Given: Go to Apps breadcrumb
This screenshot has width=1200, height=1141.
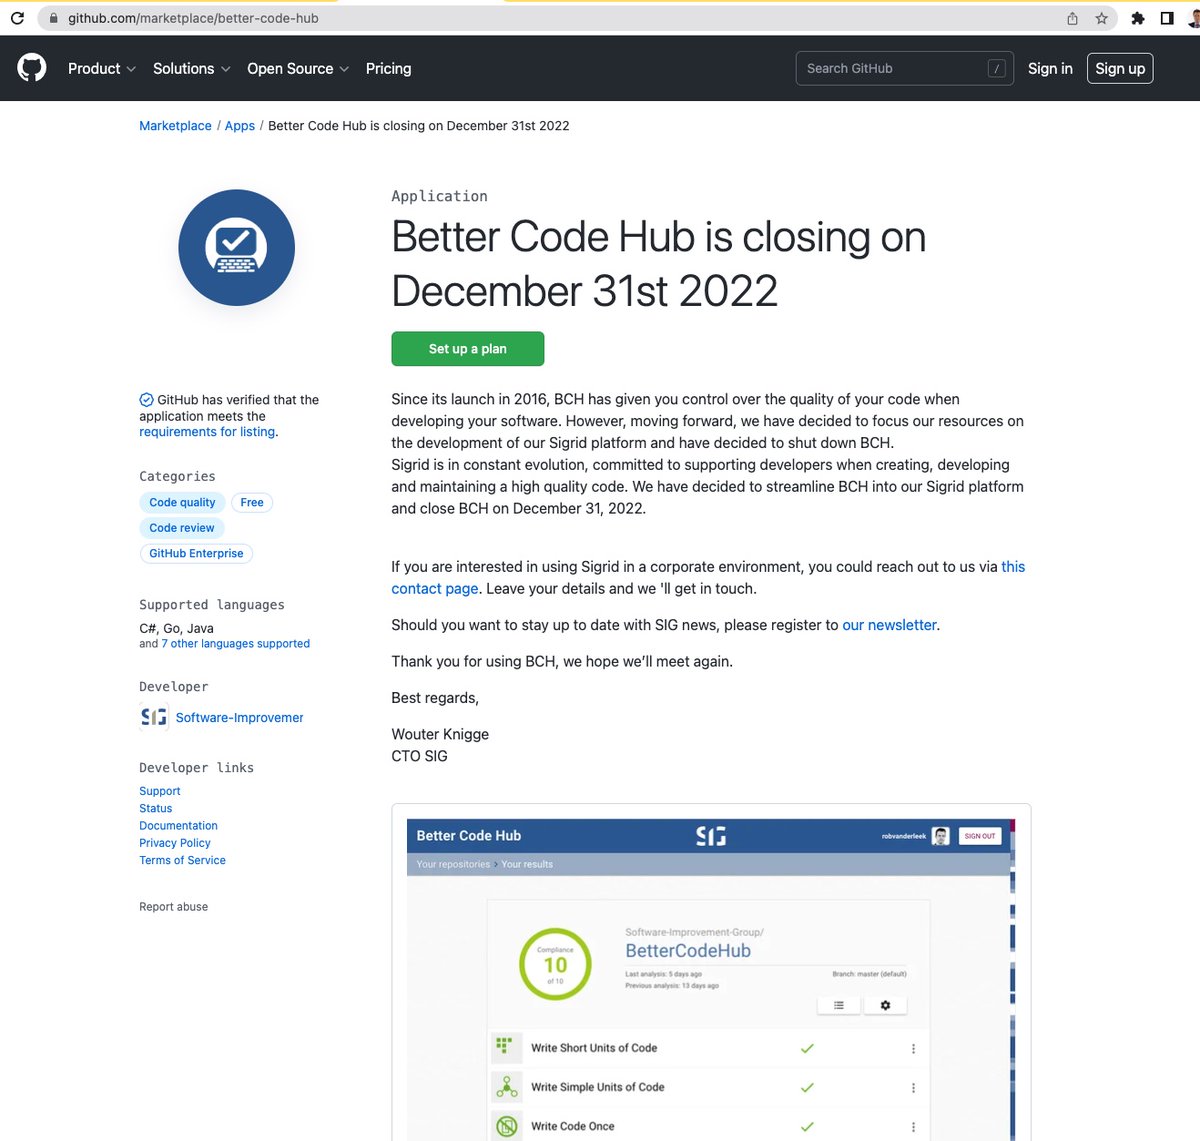Looking at the screenshot, I should coord(240,126).
